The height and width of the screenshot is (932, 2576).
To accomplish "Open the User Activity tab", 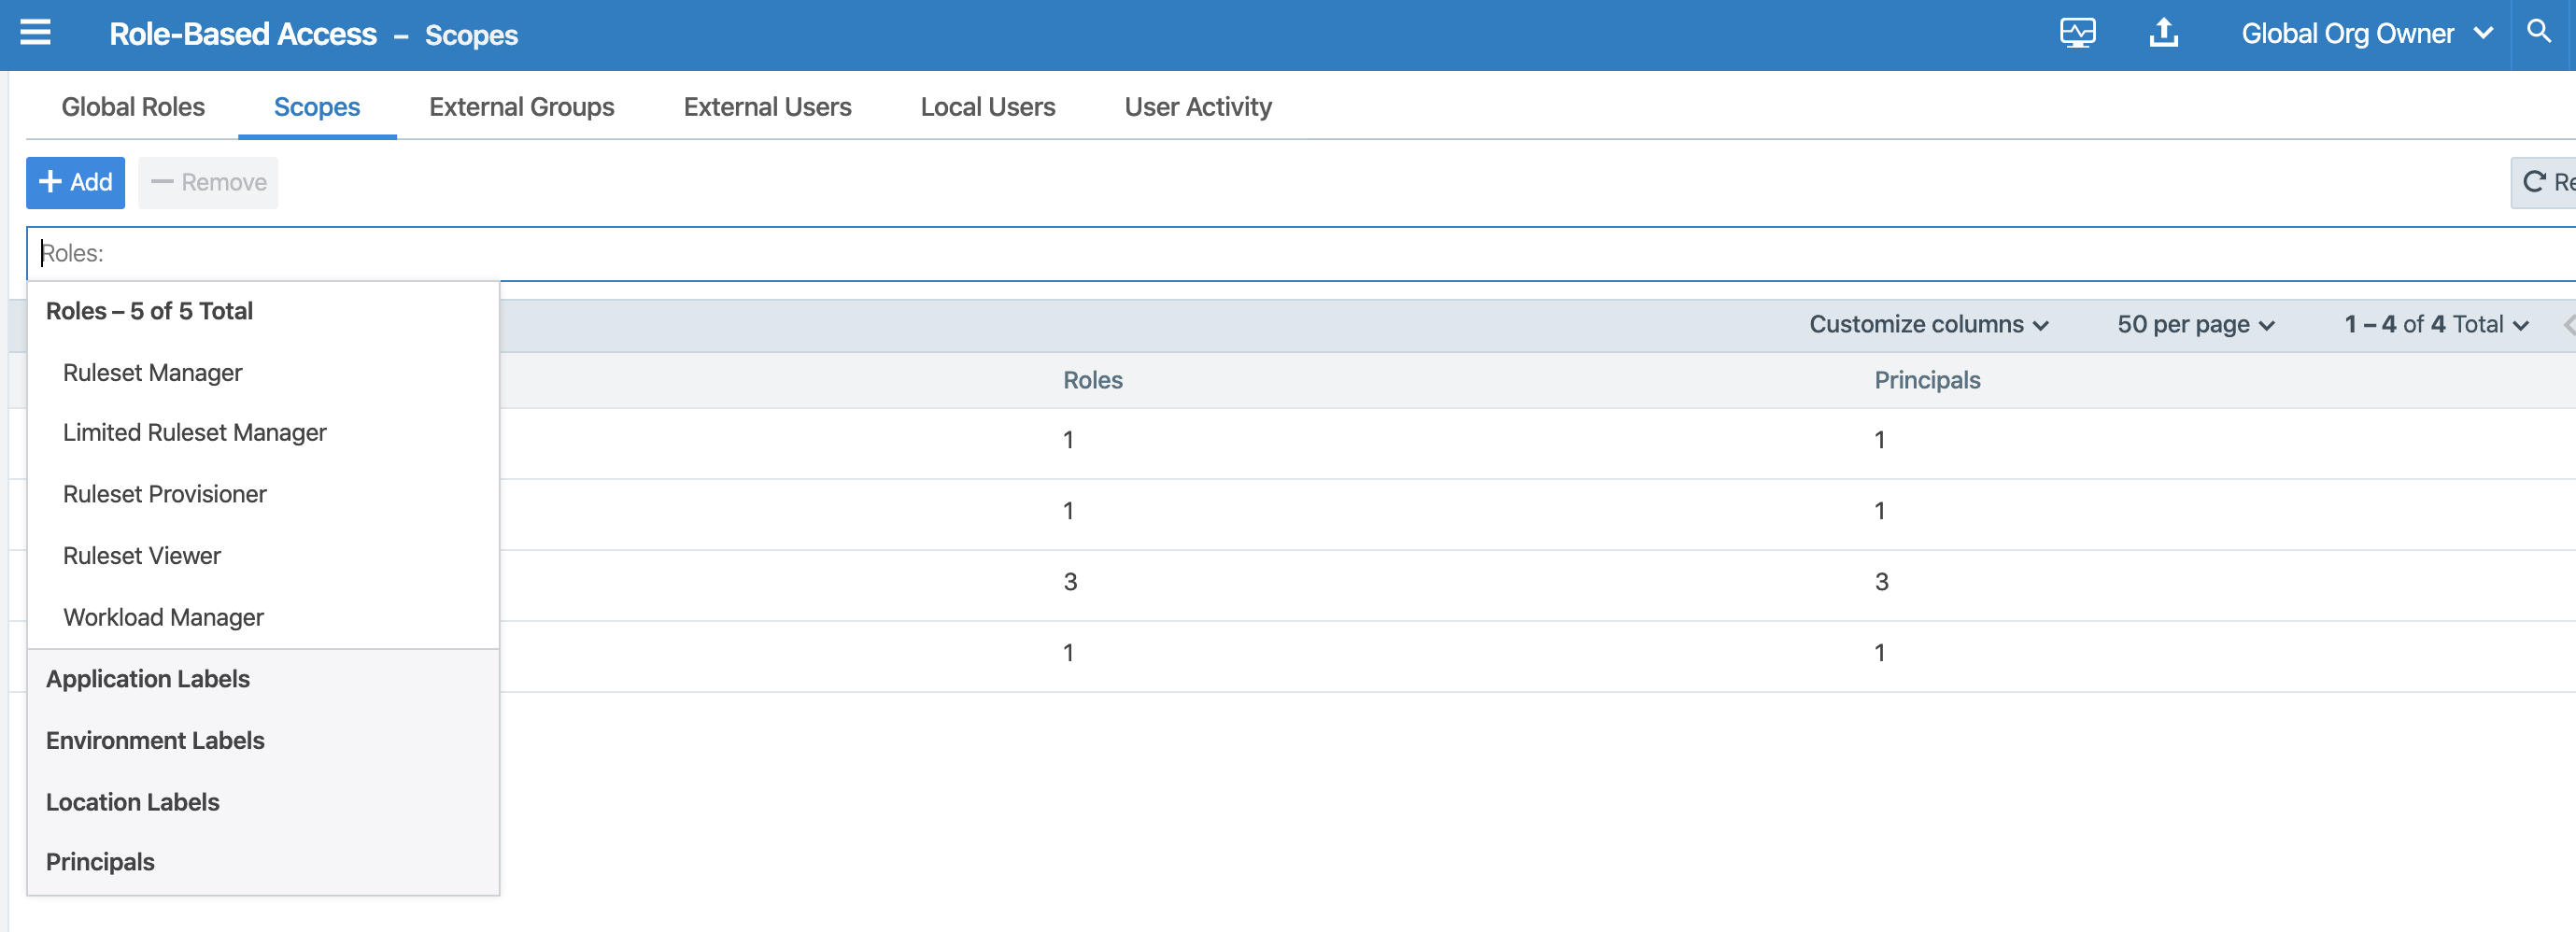I will pyautogui.click(x=1197, y=107).
